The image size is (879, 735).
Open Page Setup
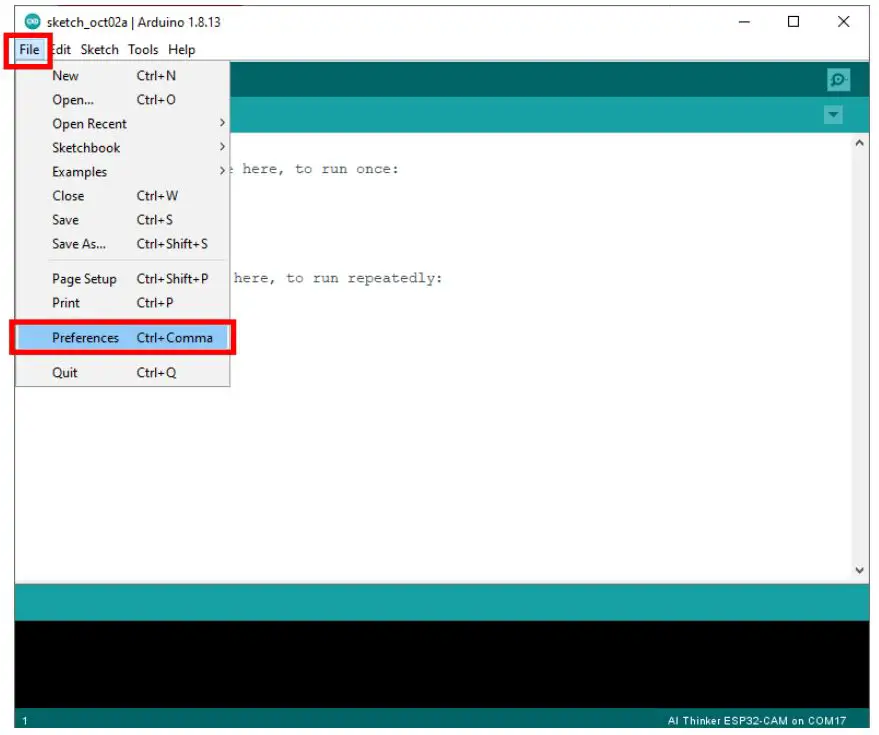(x=82, y=278)
